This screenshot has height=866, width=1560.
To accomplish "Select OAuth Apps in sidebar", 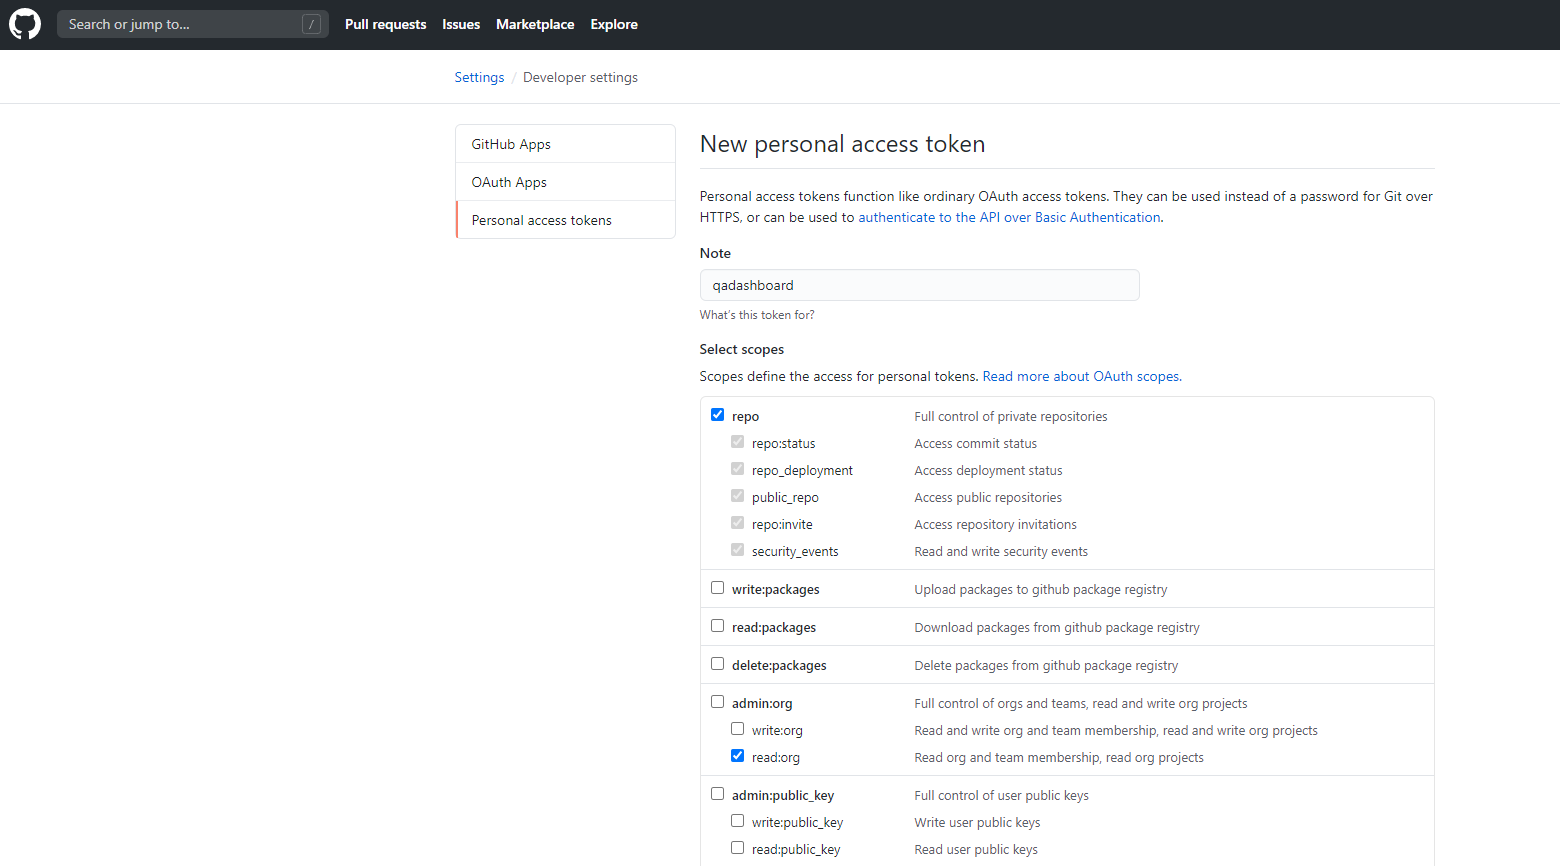I will point(565,182).
